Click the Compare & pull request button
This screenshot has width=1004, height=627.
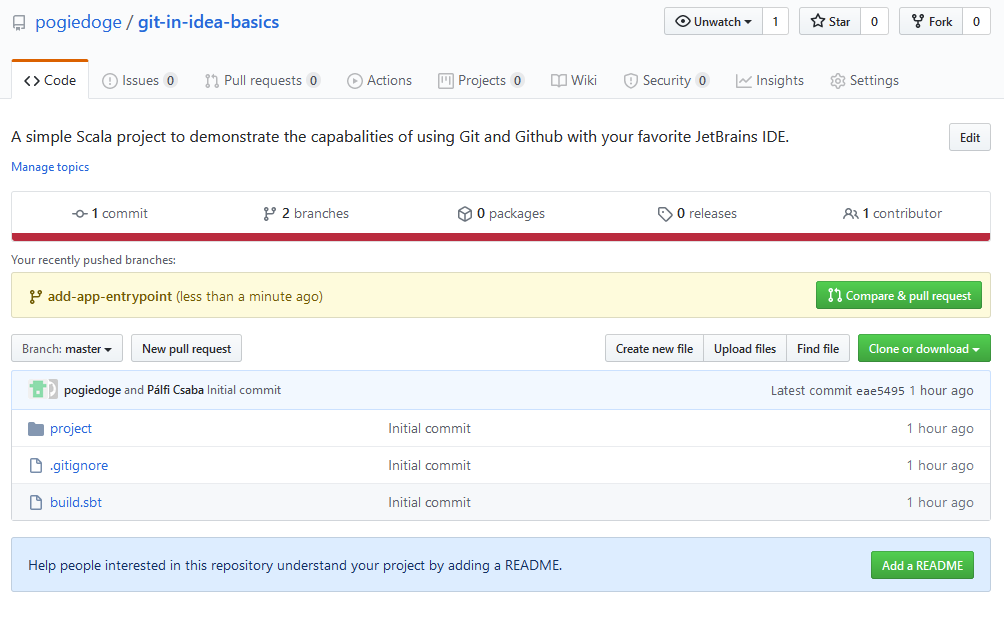(x=898, y=295)
